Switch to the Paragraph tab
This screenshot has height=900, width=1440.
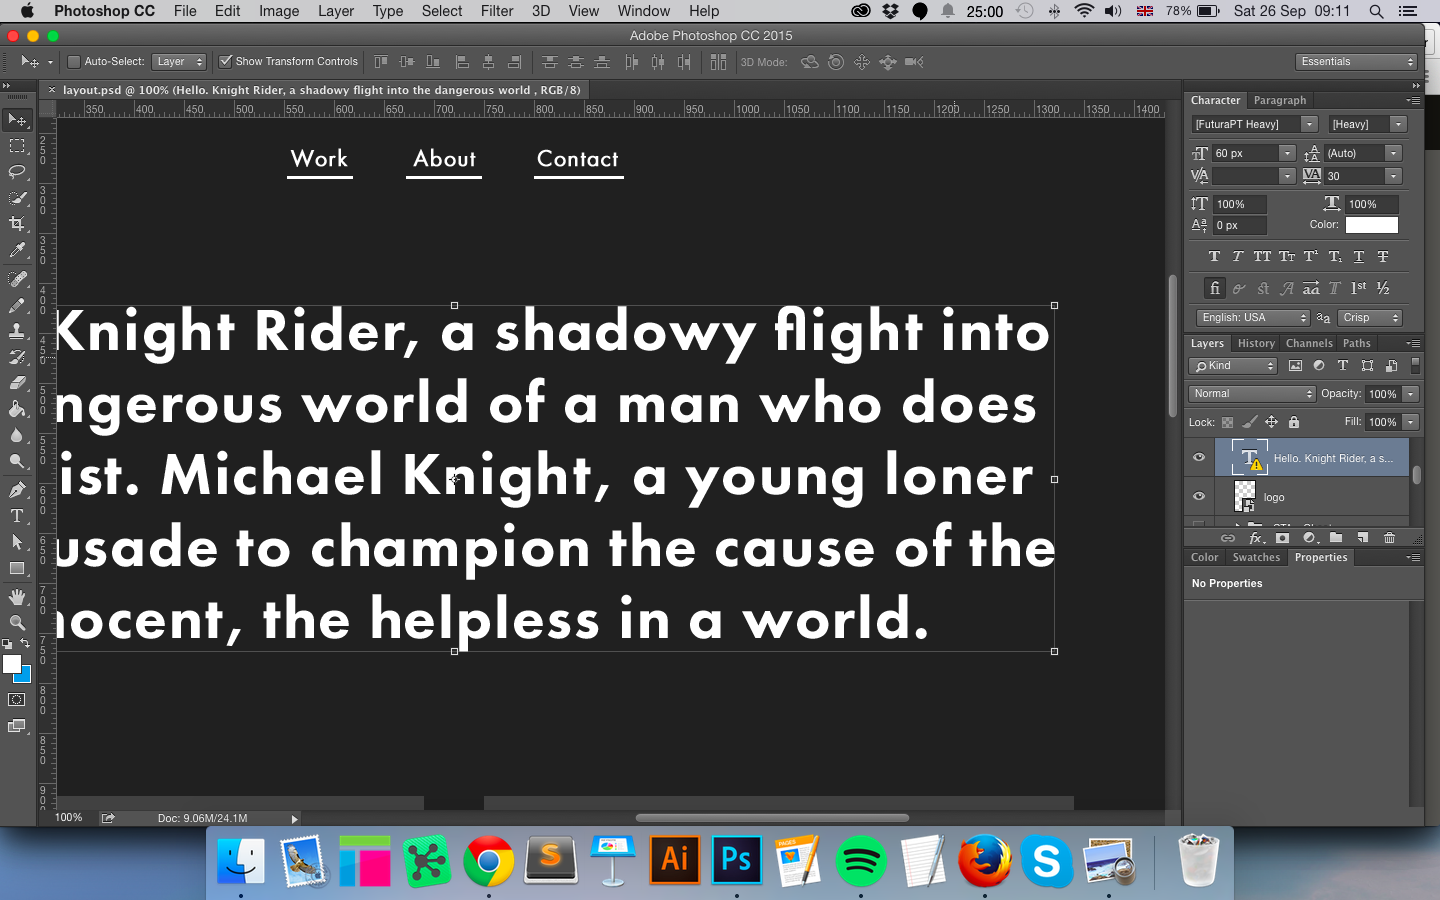[1280, 100]
